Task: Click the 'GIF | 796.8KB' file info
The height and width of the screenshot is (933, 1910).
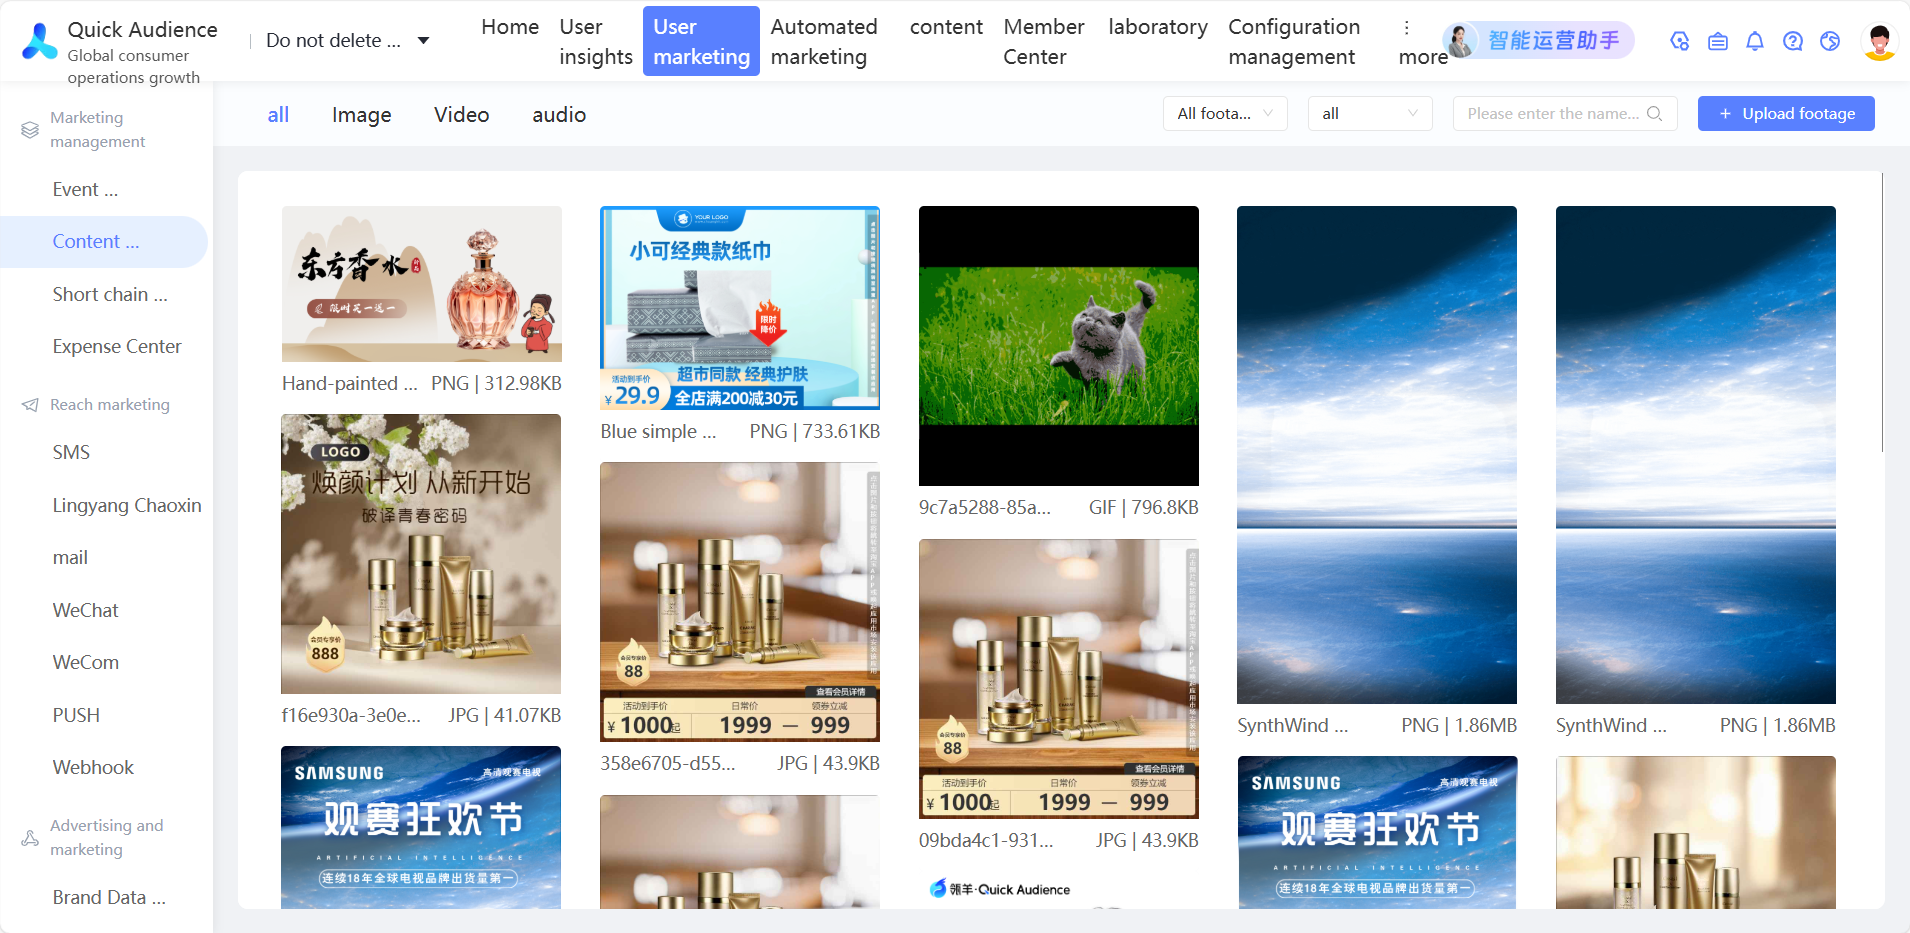Action: 1144,508
